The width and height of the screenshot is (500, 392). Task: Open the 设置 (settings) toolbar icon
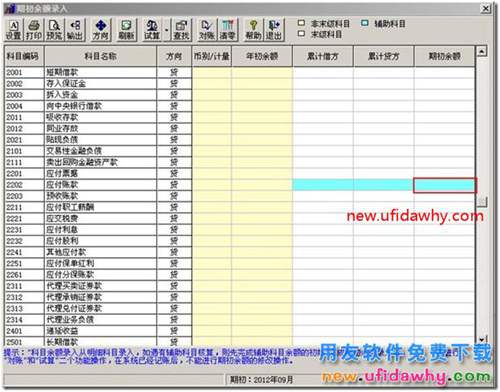click(14, 30)
